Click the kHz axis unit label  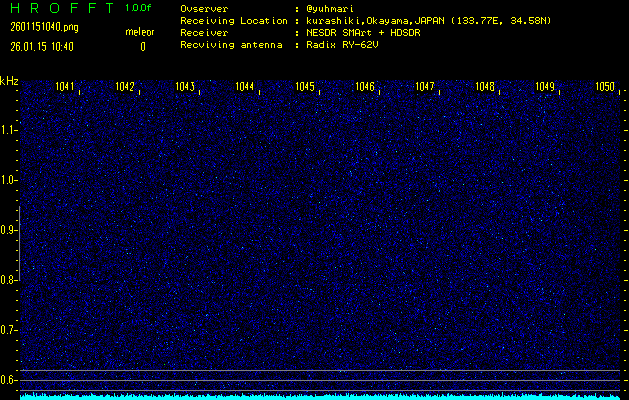point(9,80)
